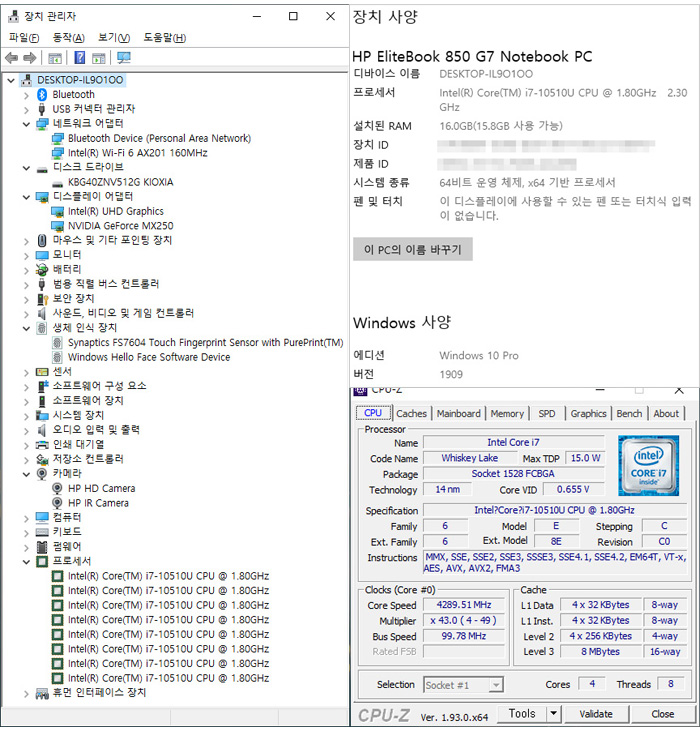Click the Synaptics fingerprint sensor icon
The height and width of the screenshot is (731, 700).
tap(57, 343)
